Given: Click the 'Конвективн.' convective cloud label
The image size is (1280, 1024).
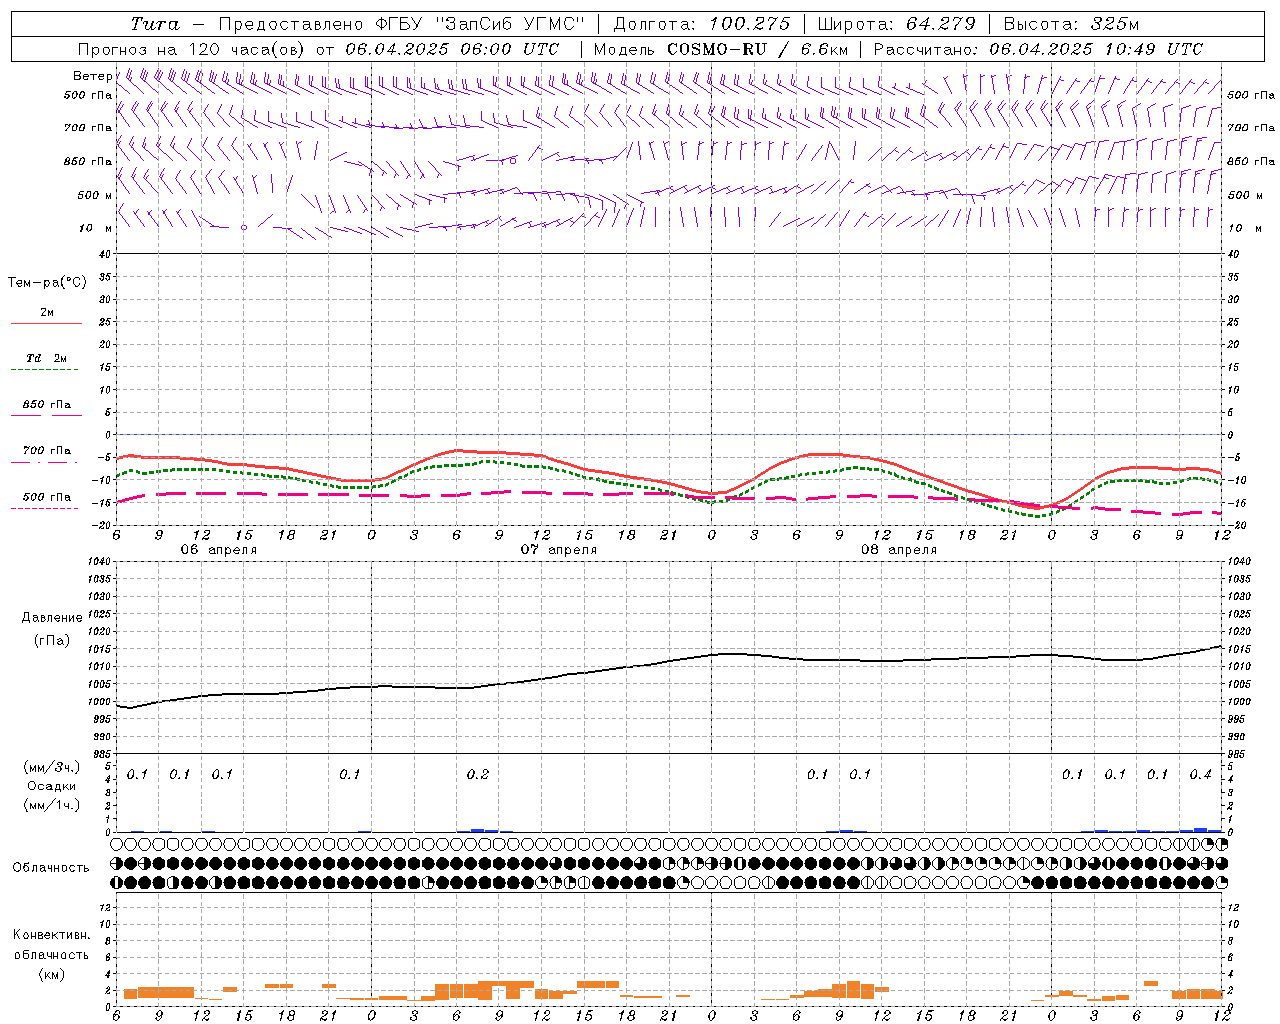Looking at the screenshot, I should pyautogui.click(x=52, y=935).
